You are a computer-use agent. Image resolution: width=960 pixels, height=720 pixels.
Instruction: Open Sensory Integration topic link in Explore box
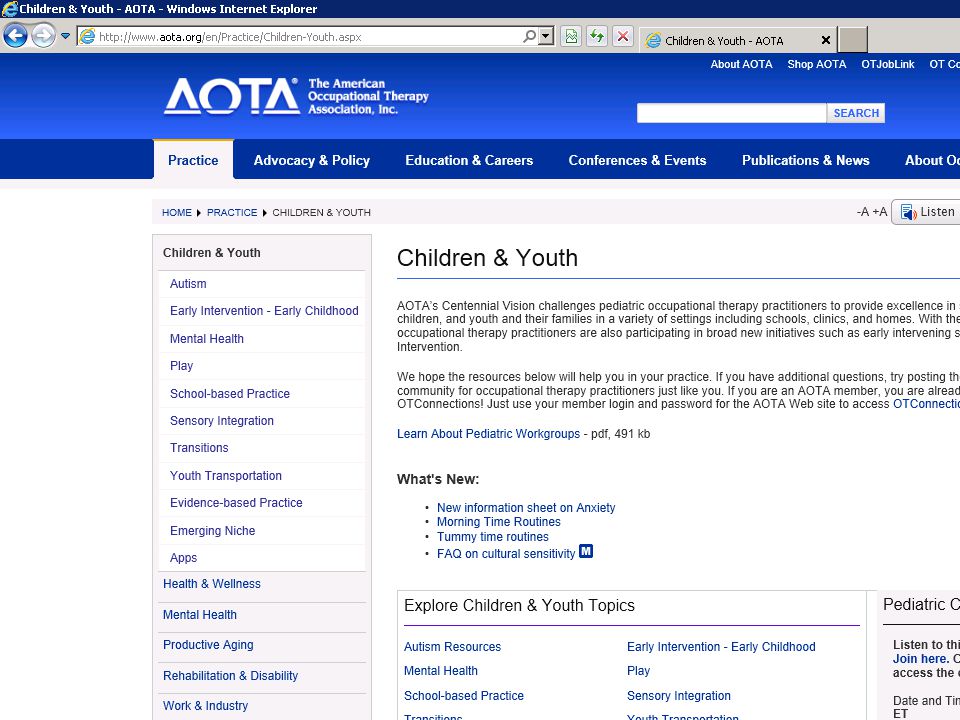[678, 696]
